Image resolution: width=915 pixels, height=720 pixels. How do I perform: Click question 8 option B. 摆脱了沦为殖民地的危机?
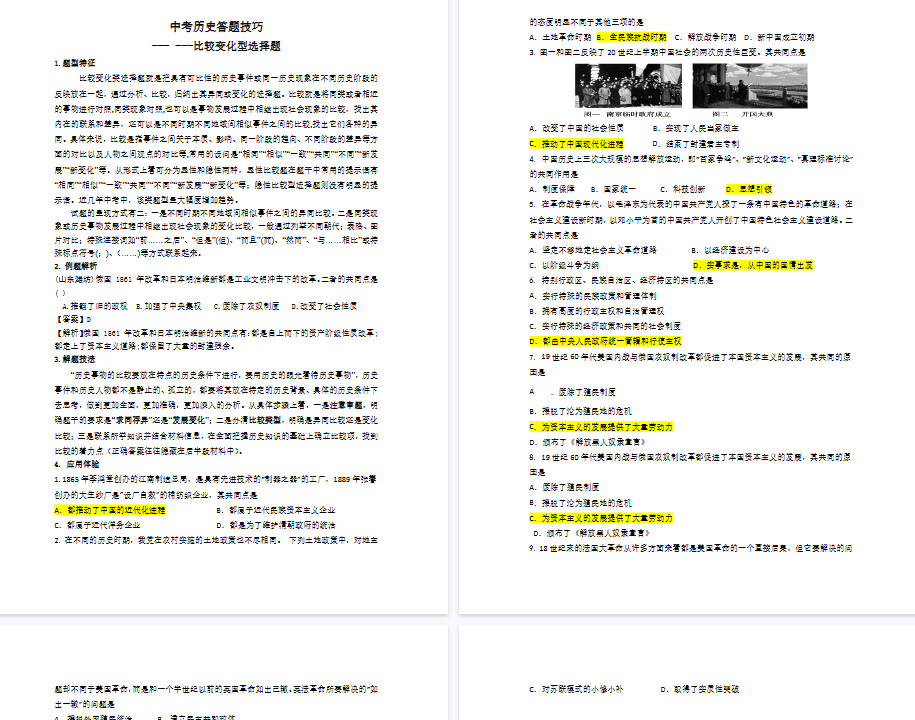(581, 503)
